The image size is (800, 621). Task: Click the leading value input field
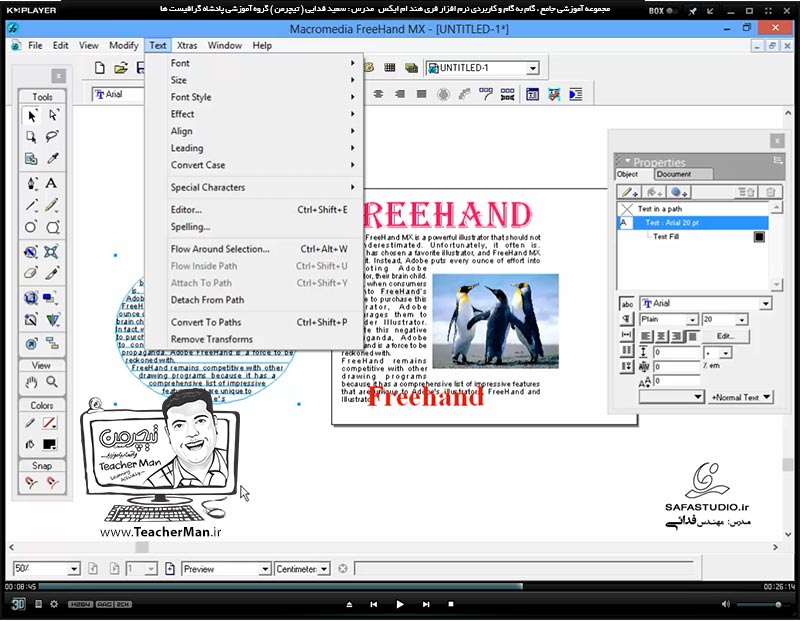click(677, 352)
